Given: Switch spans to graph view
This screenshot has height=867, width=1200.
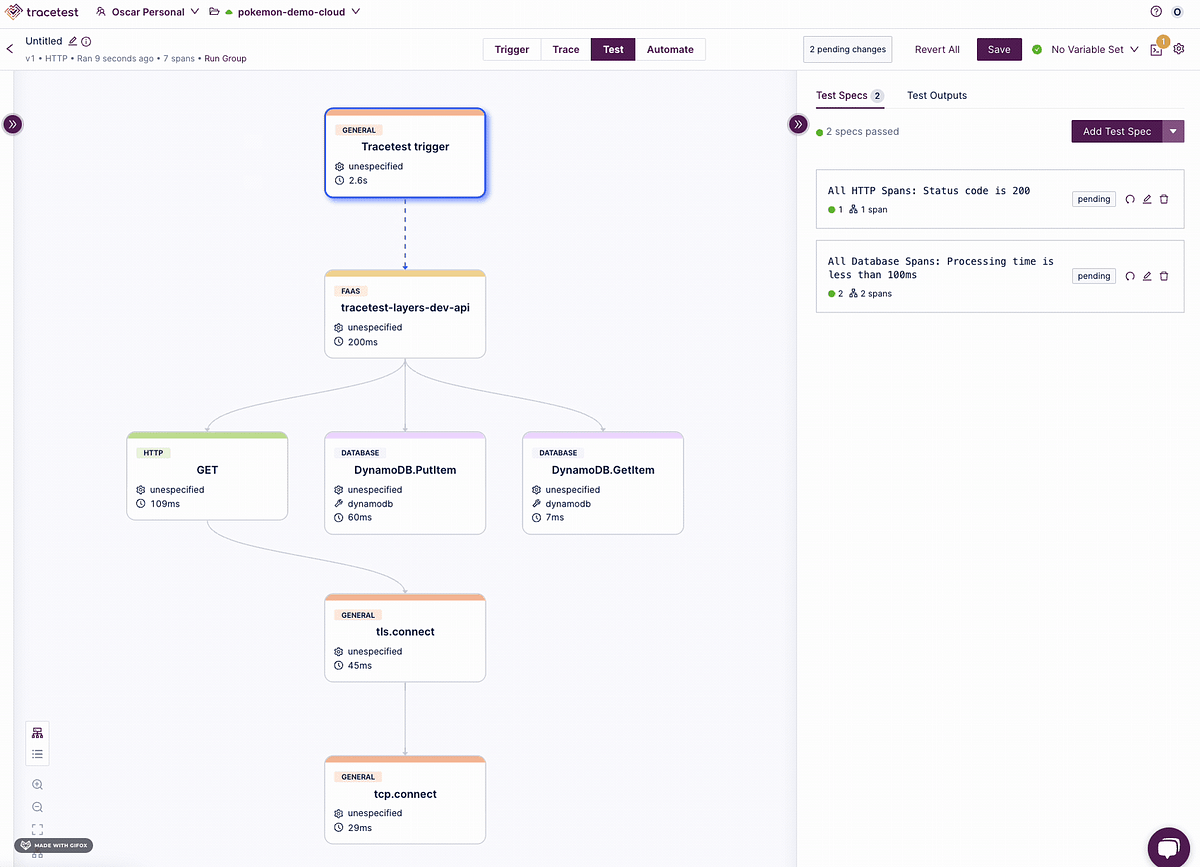Looking at the screenshot, I should (x=37, y=732).
